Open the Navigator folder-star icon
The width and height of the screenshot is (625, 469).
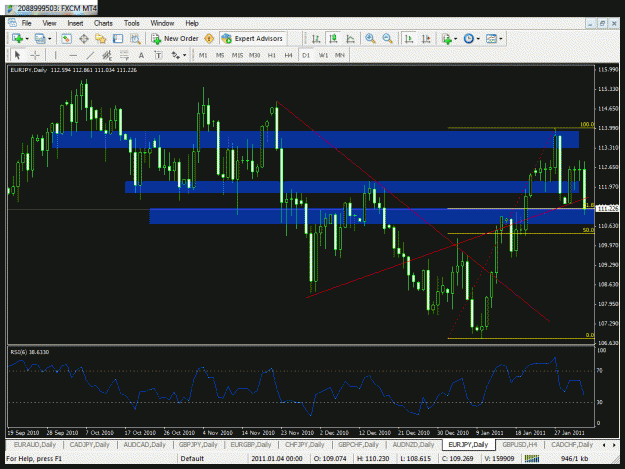(100, 39)
